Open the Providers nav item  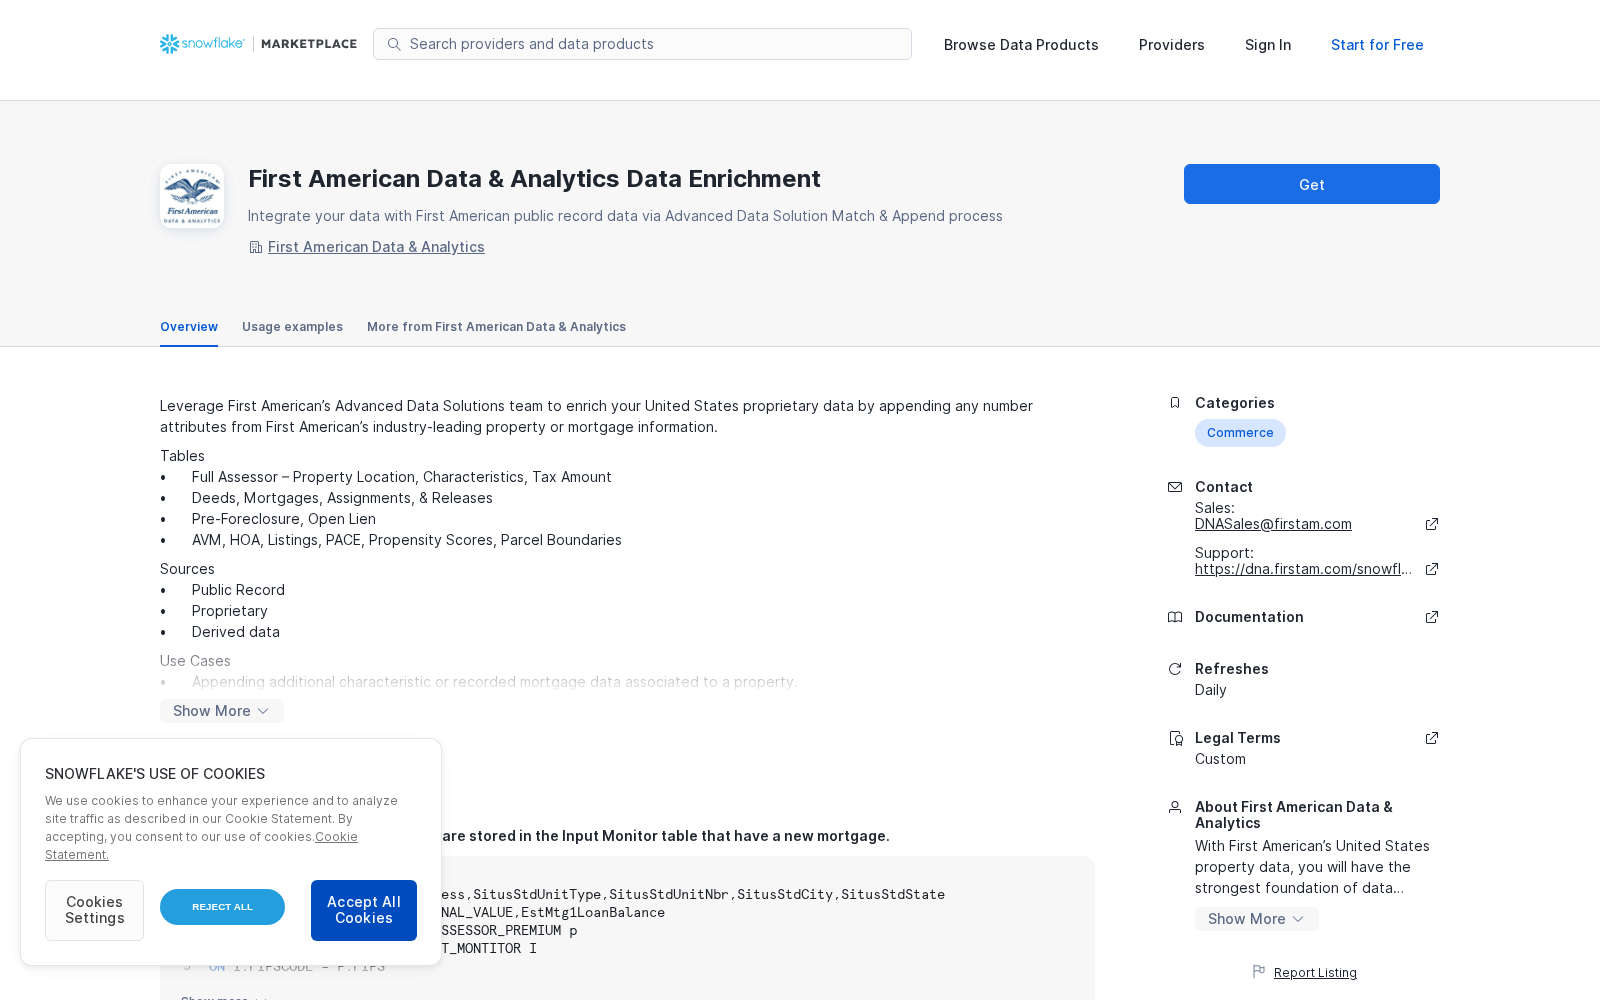(1172, 45)
